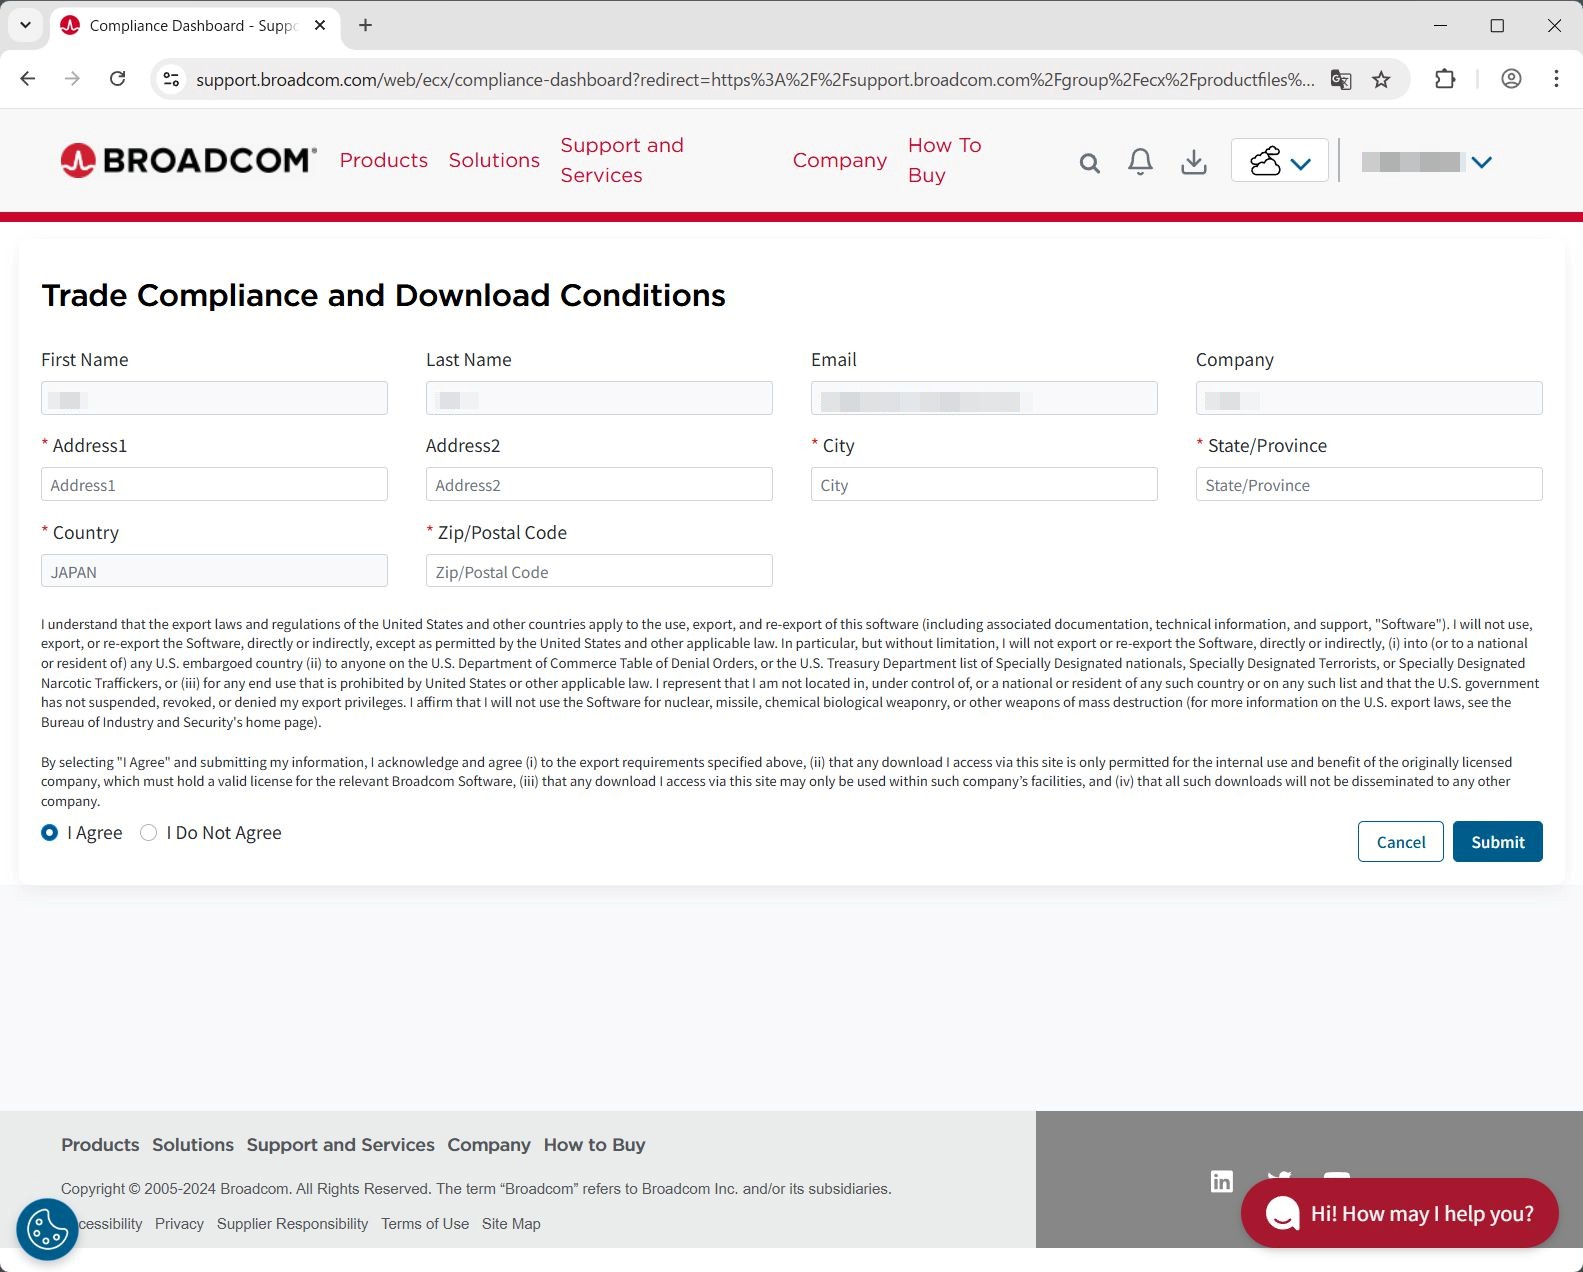
Task: Click the Zip/Postal Code field
Action: point(599,571)
